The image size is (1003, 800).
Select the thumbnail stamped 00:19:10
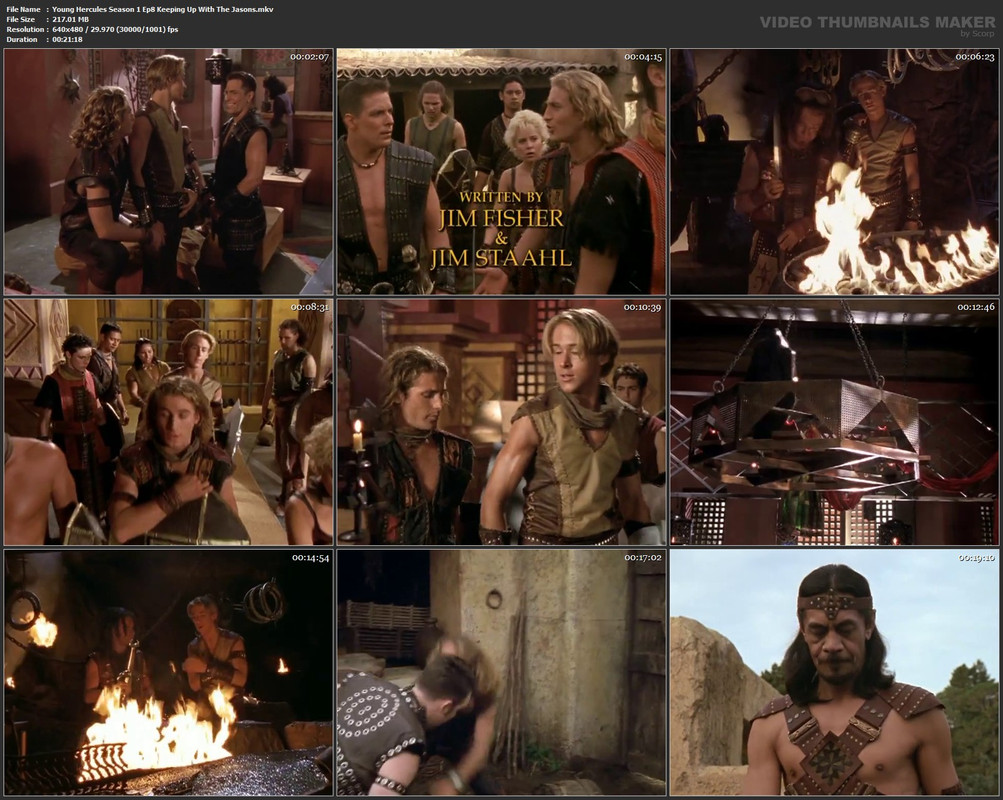coord(834,673)
